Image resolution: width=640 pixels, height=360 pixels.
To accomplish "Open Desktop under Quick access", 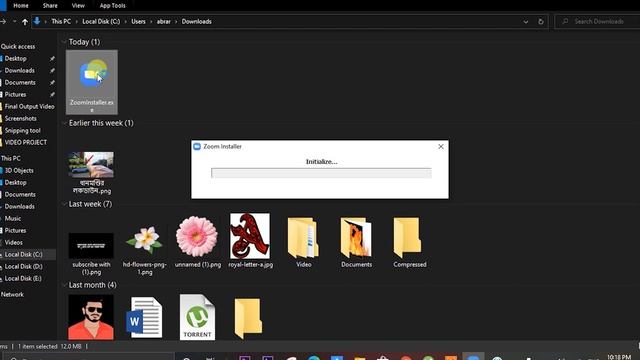I will [16, 58].
